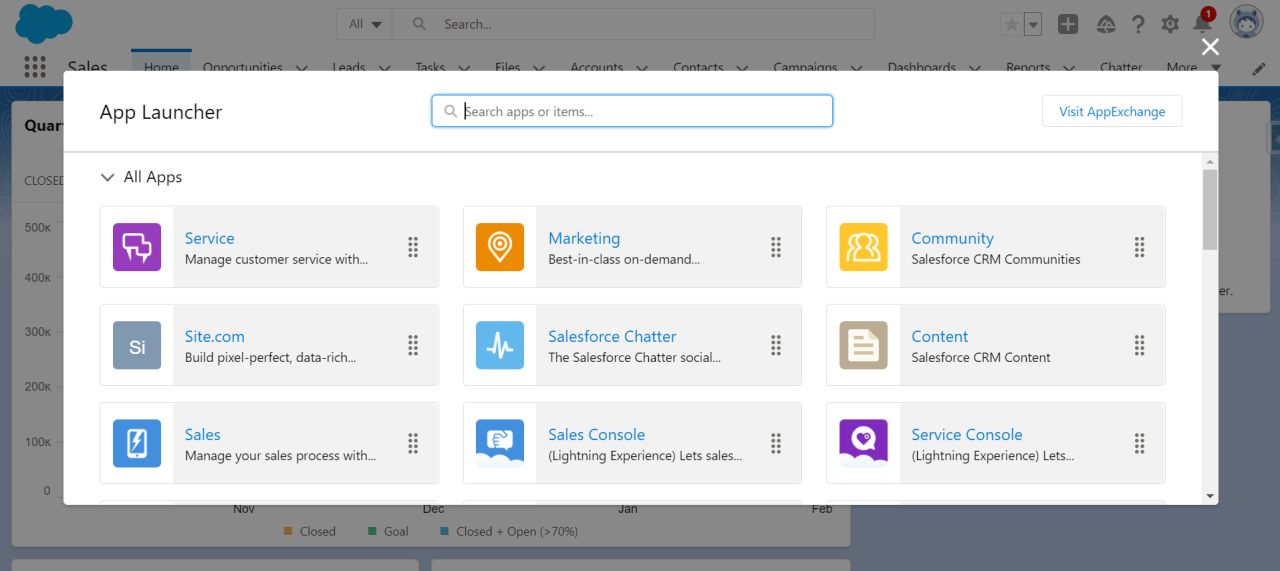Open the search scope All dropdown
The image size is (1280, 571).
(365, 24)
